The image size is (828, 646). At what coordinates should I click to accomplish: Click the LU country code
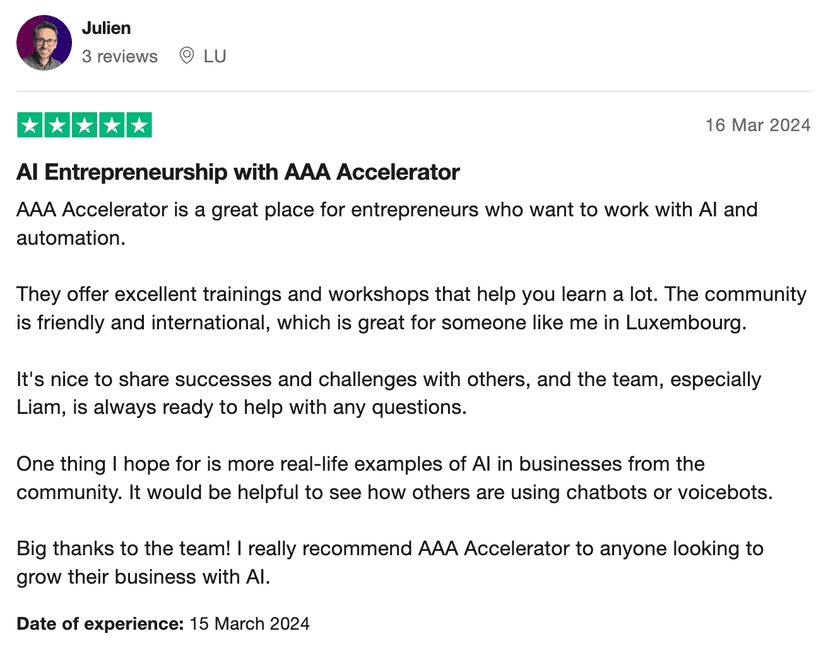click(215, 57)
